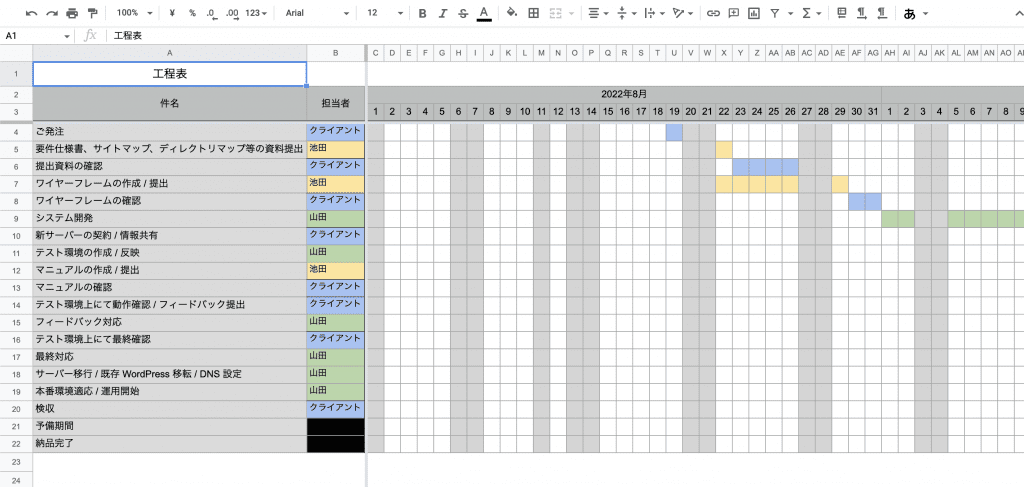Select column A header
Screen dimensions: 1024x487
(x=170, y=53)
